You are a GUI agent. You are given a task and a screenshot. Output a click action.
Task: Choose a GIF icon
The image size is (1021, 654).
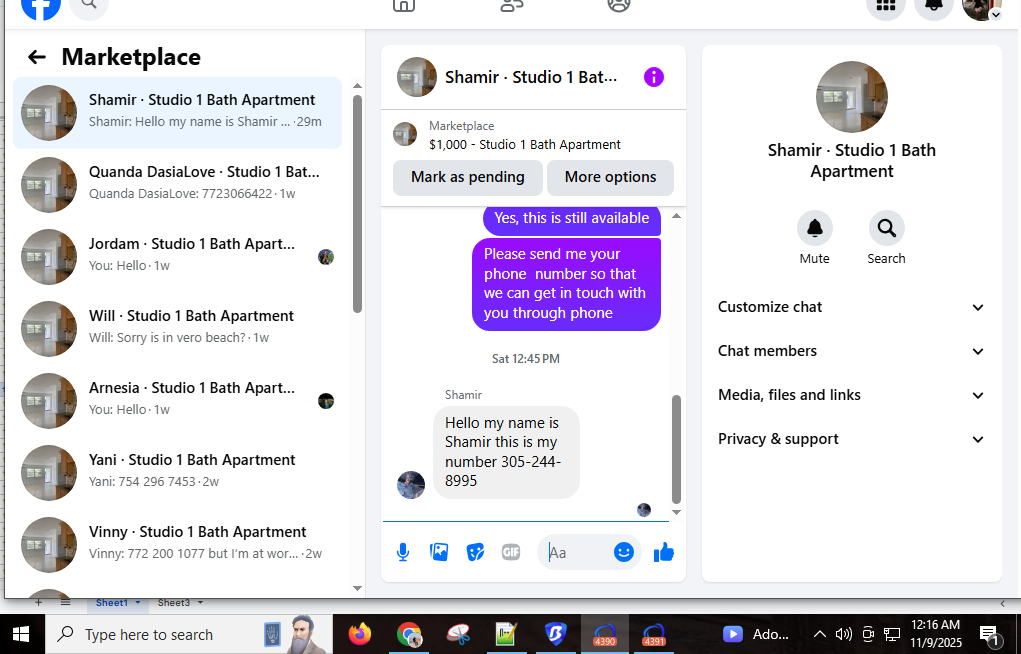[511, 552]
